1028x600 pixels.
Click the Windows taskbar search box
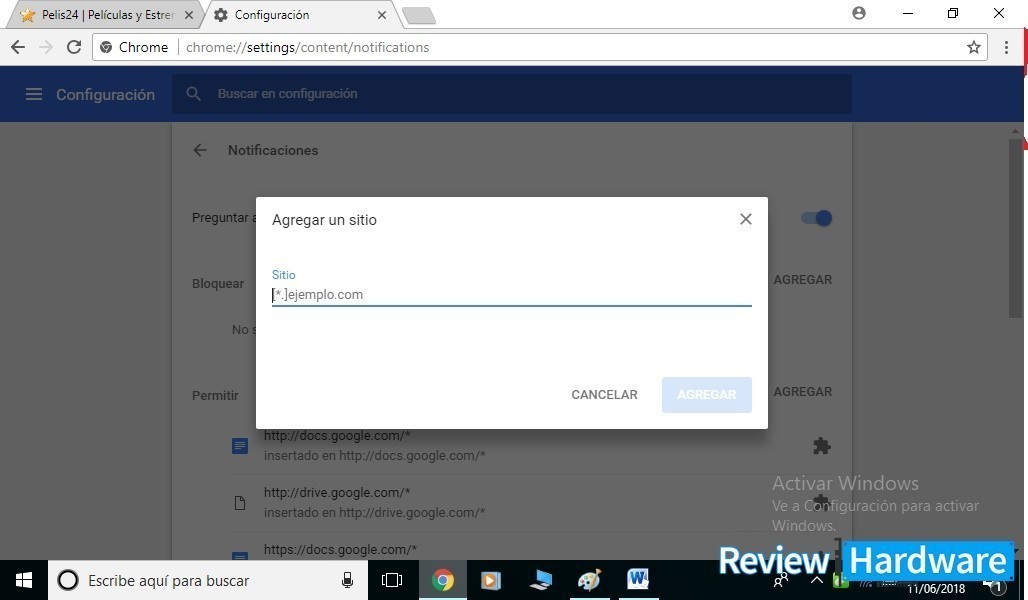pyautogui.click(x=206, y=580)
